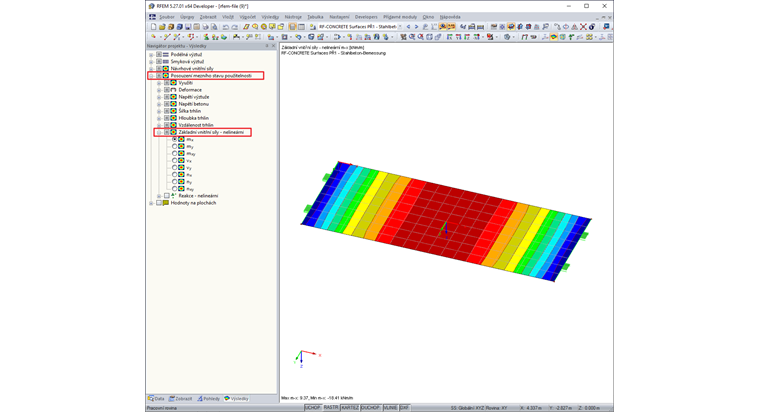The width and height of the screenshot is (760, 412).
Task: Toggle the show-values toolbar icon
Action: [451, 27]
